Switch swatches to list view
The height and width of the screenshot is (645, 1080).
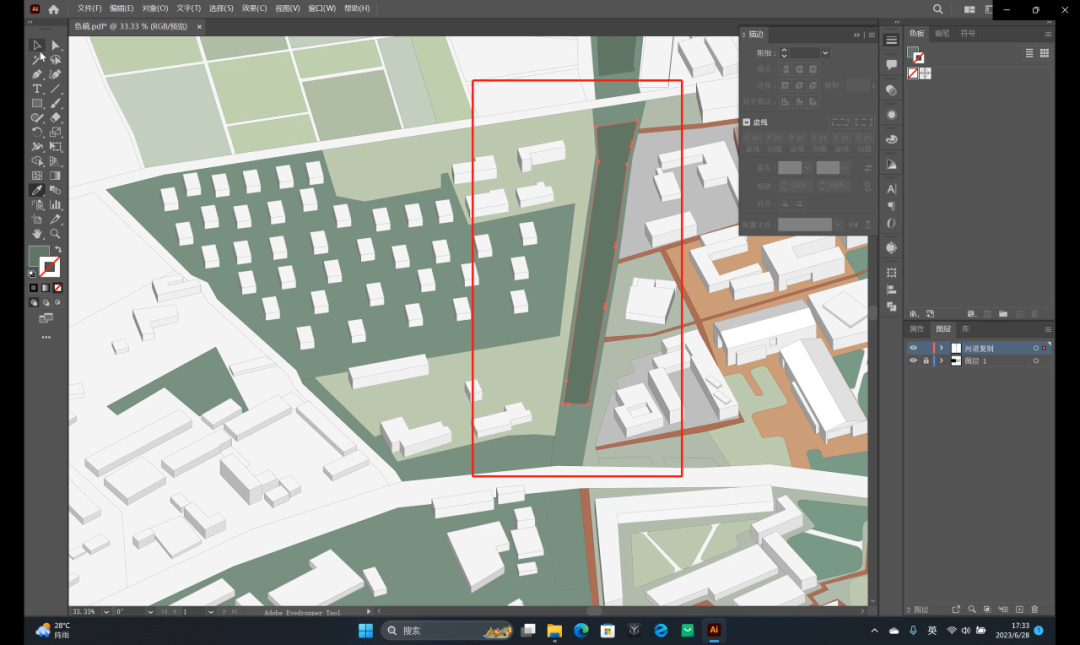coord(1029,53)
